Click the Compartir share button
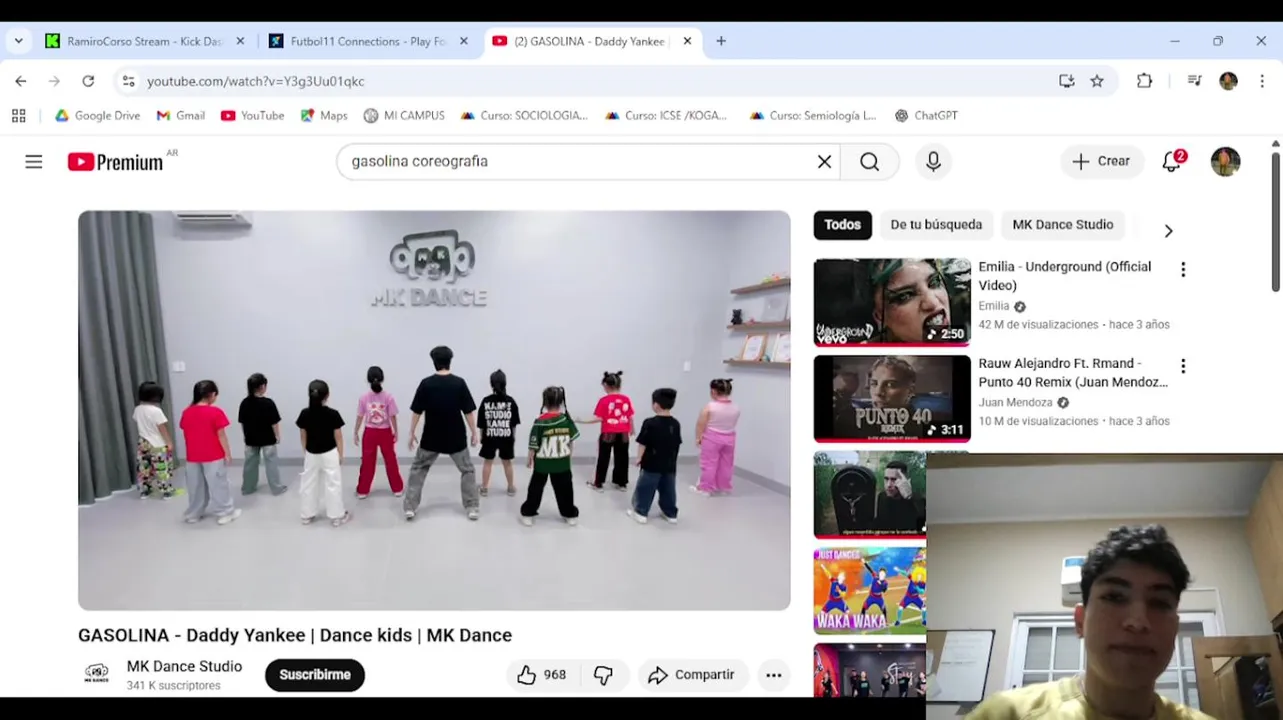 (x=692, y=675)
